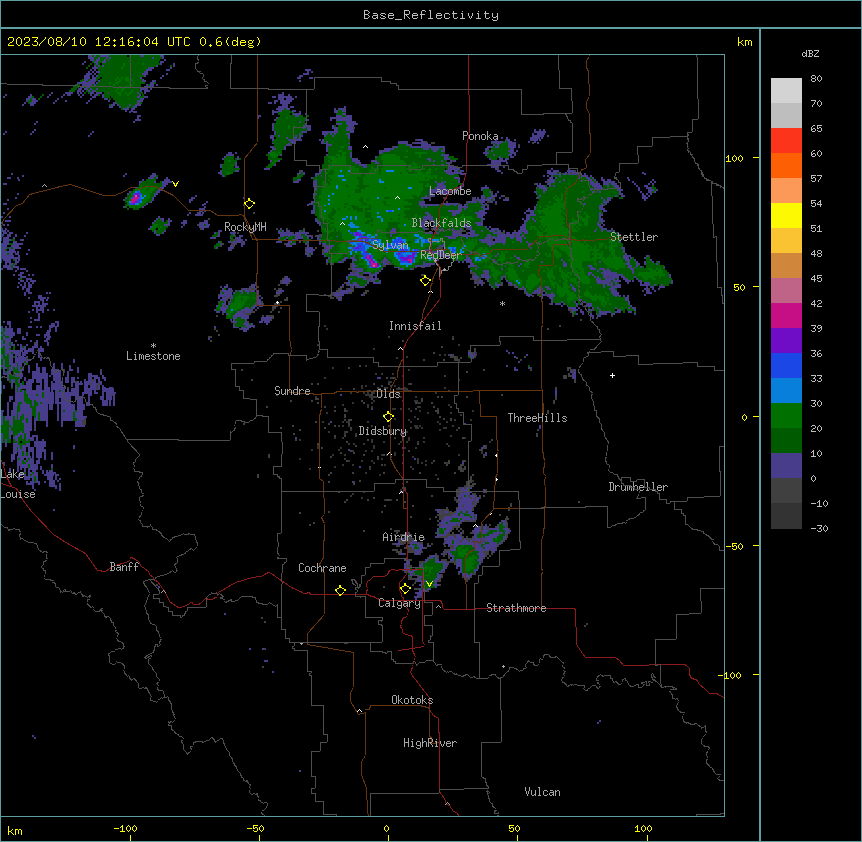Select the white legend swatch between 80 and 70
The height and width of the screenshot is (842, 862).
click(786, 91)
